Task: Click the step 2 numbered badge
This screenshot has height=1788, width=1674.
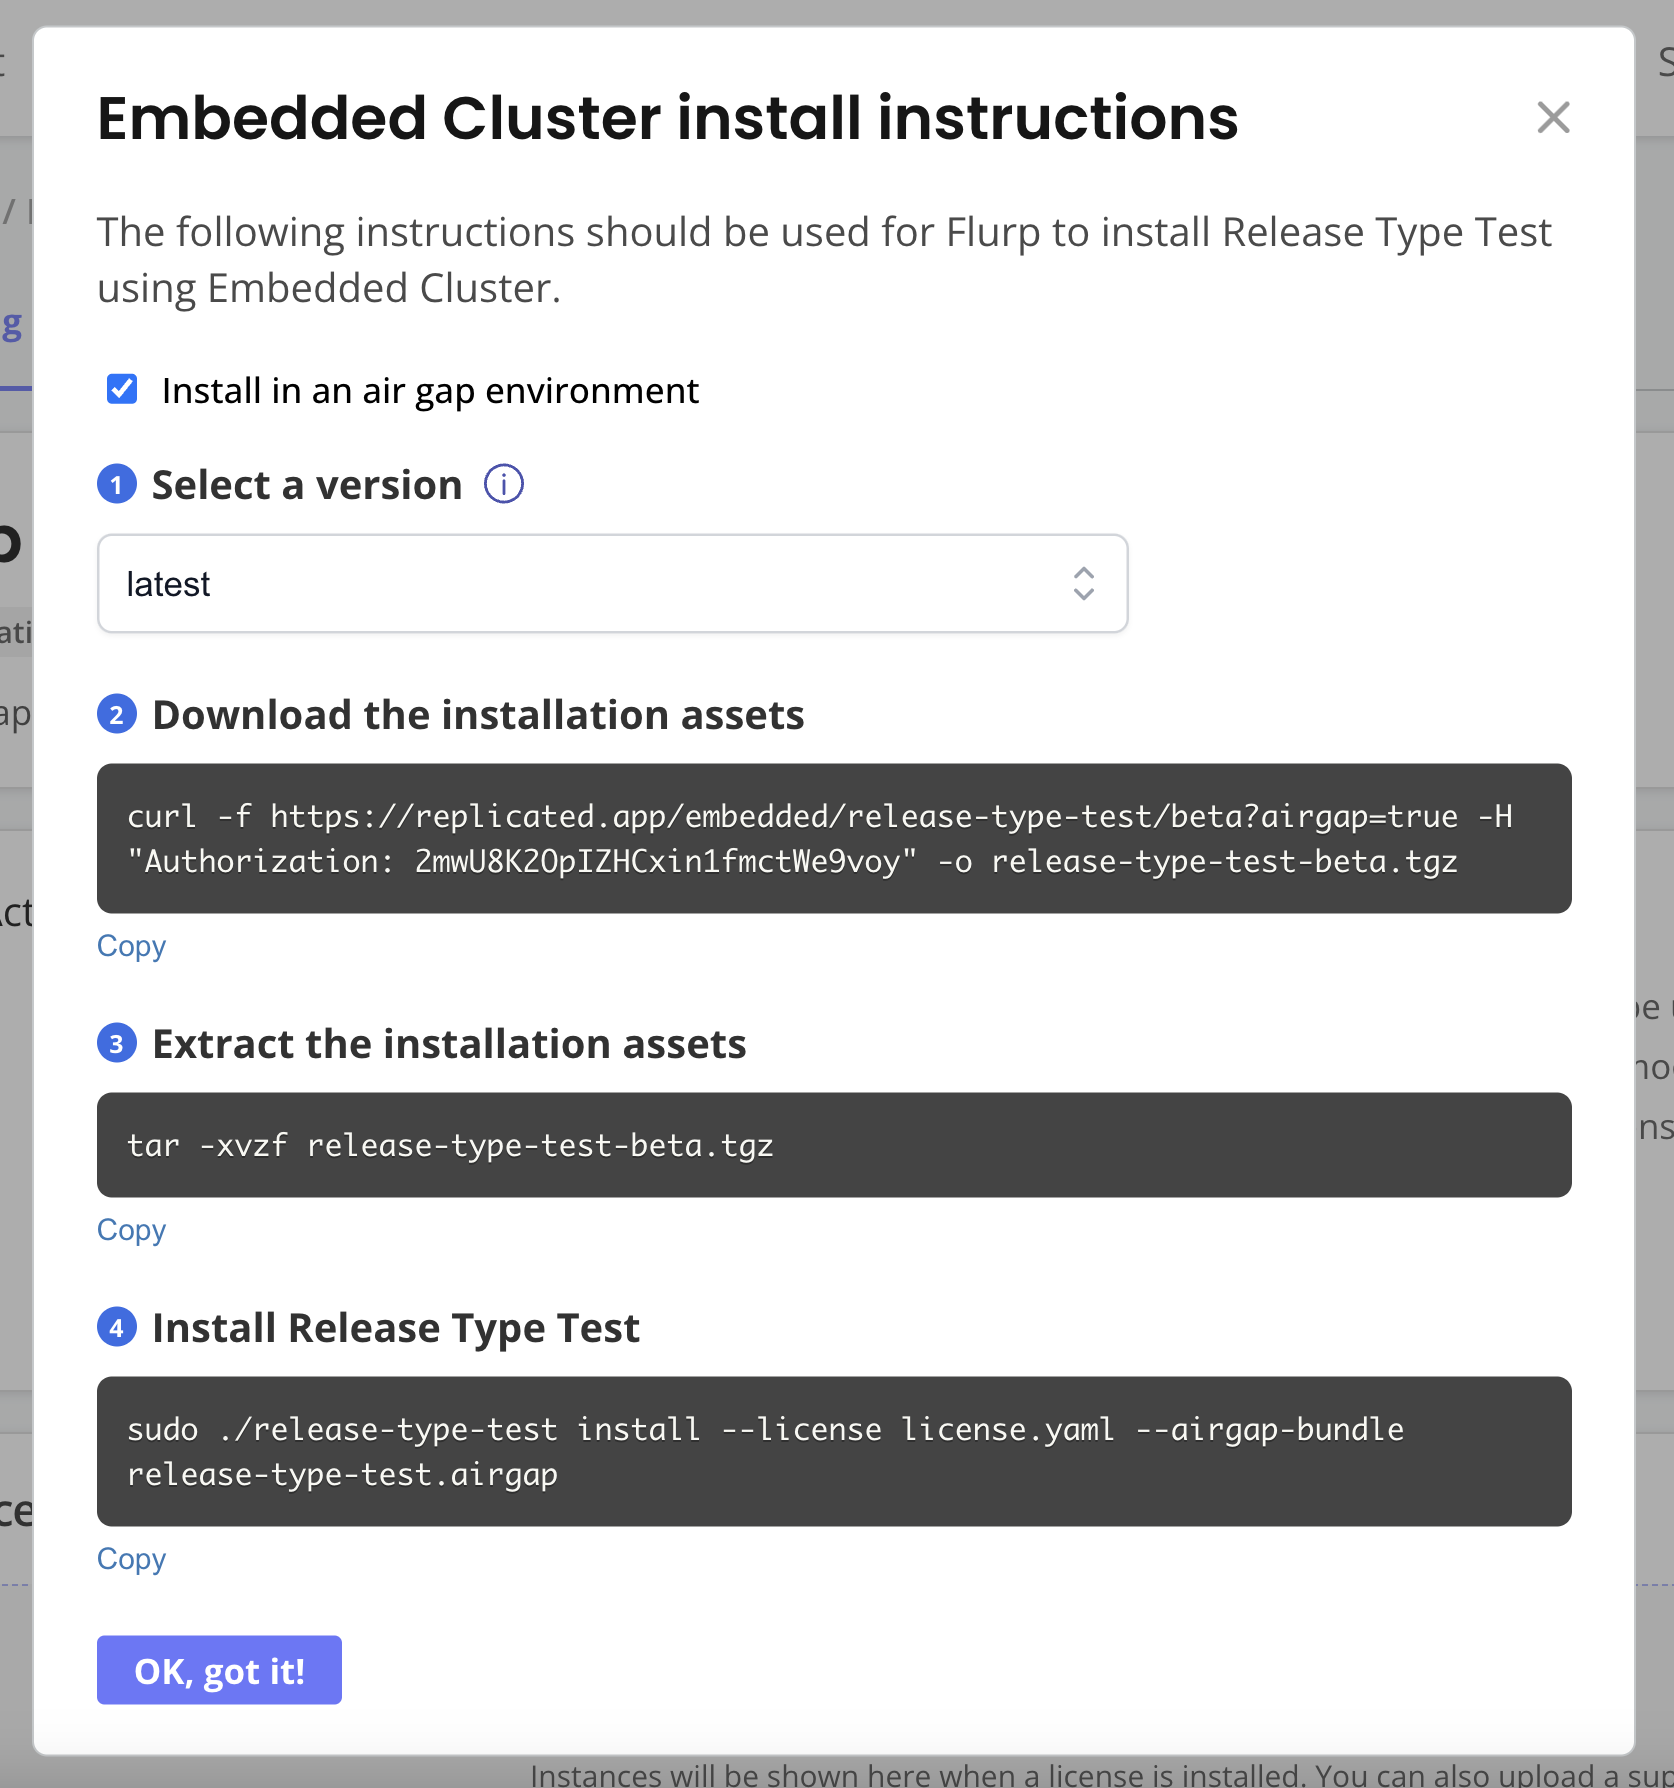Action: click(117, 714)
